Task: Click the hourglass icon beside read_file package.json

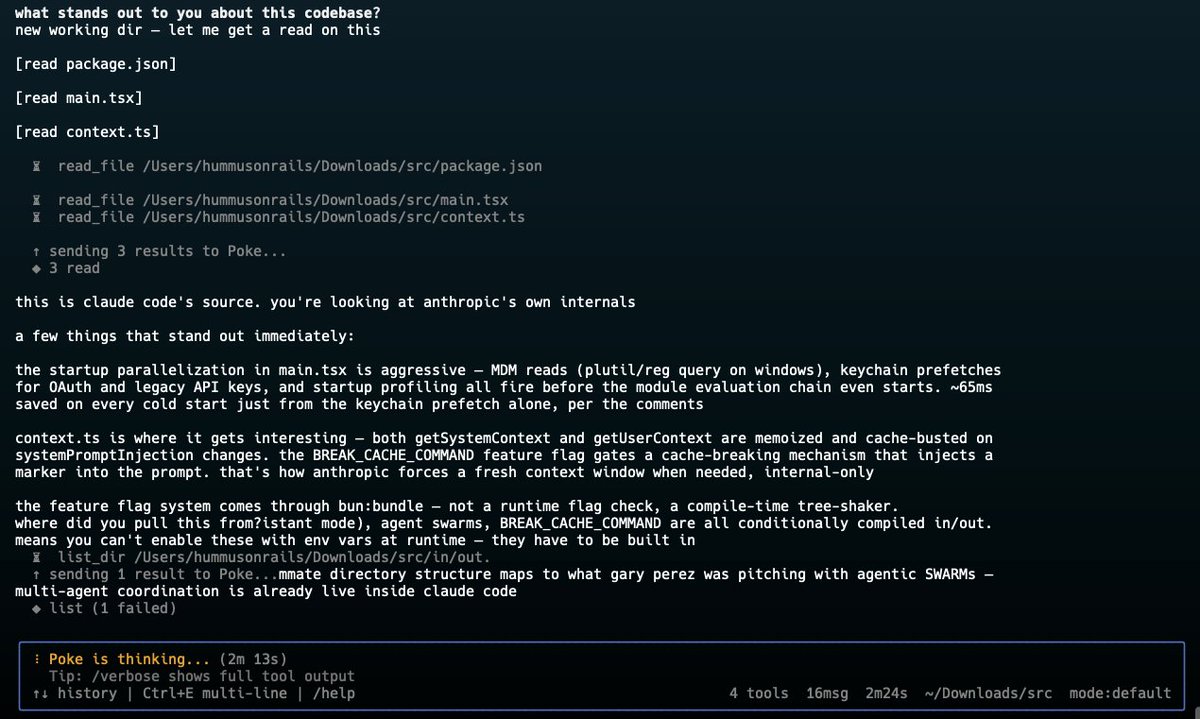Action: [37, 166]
